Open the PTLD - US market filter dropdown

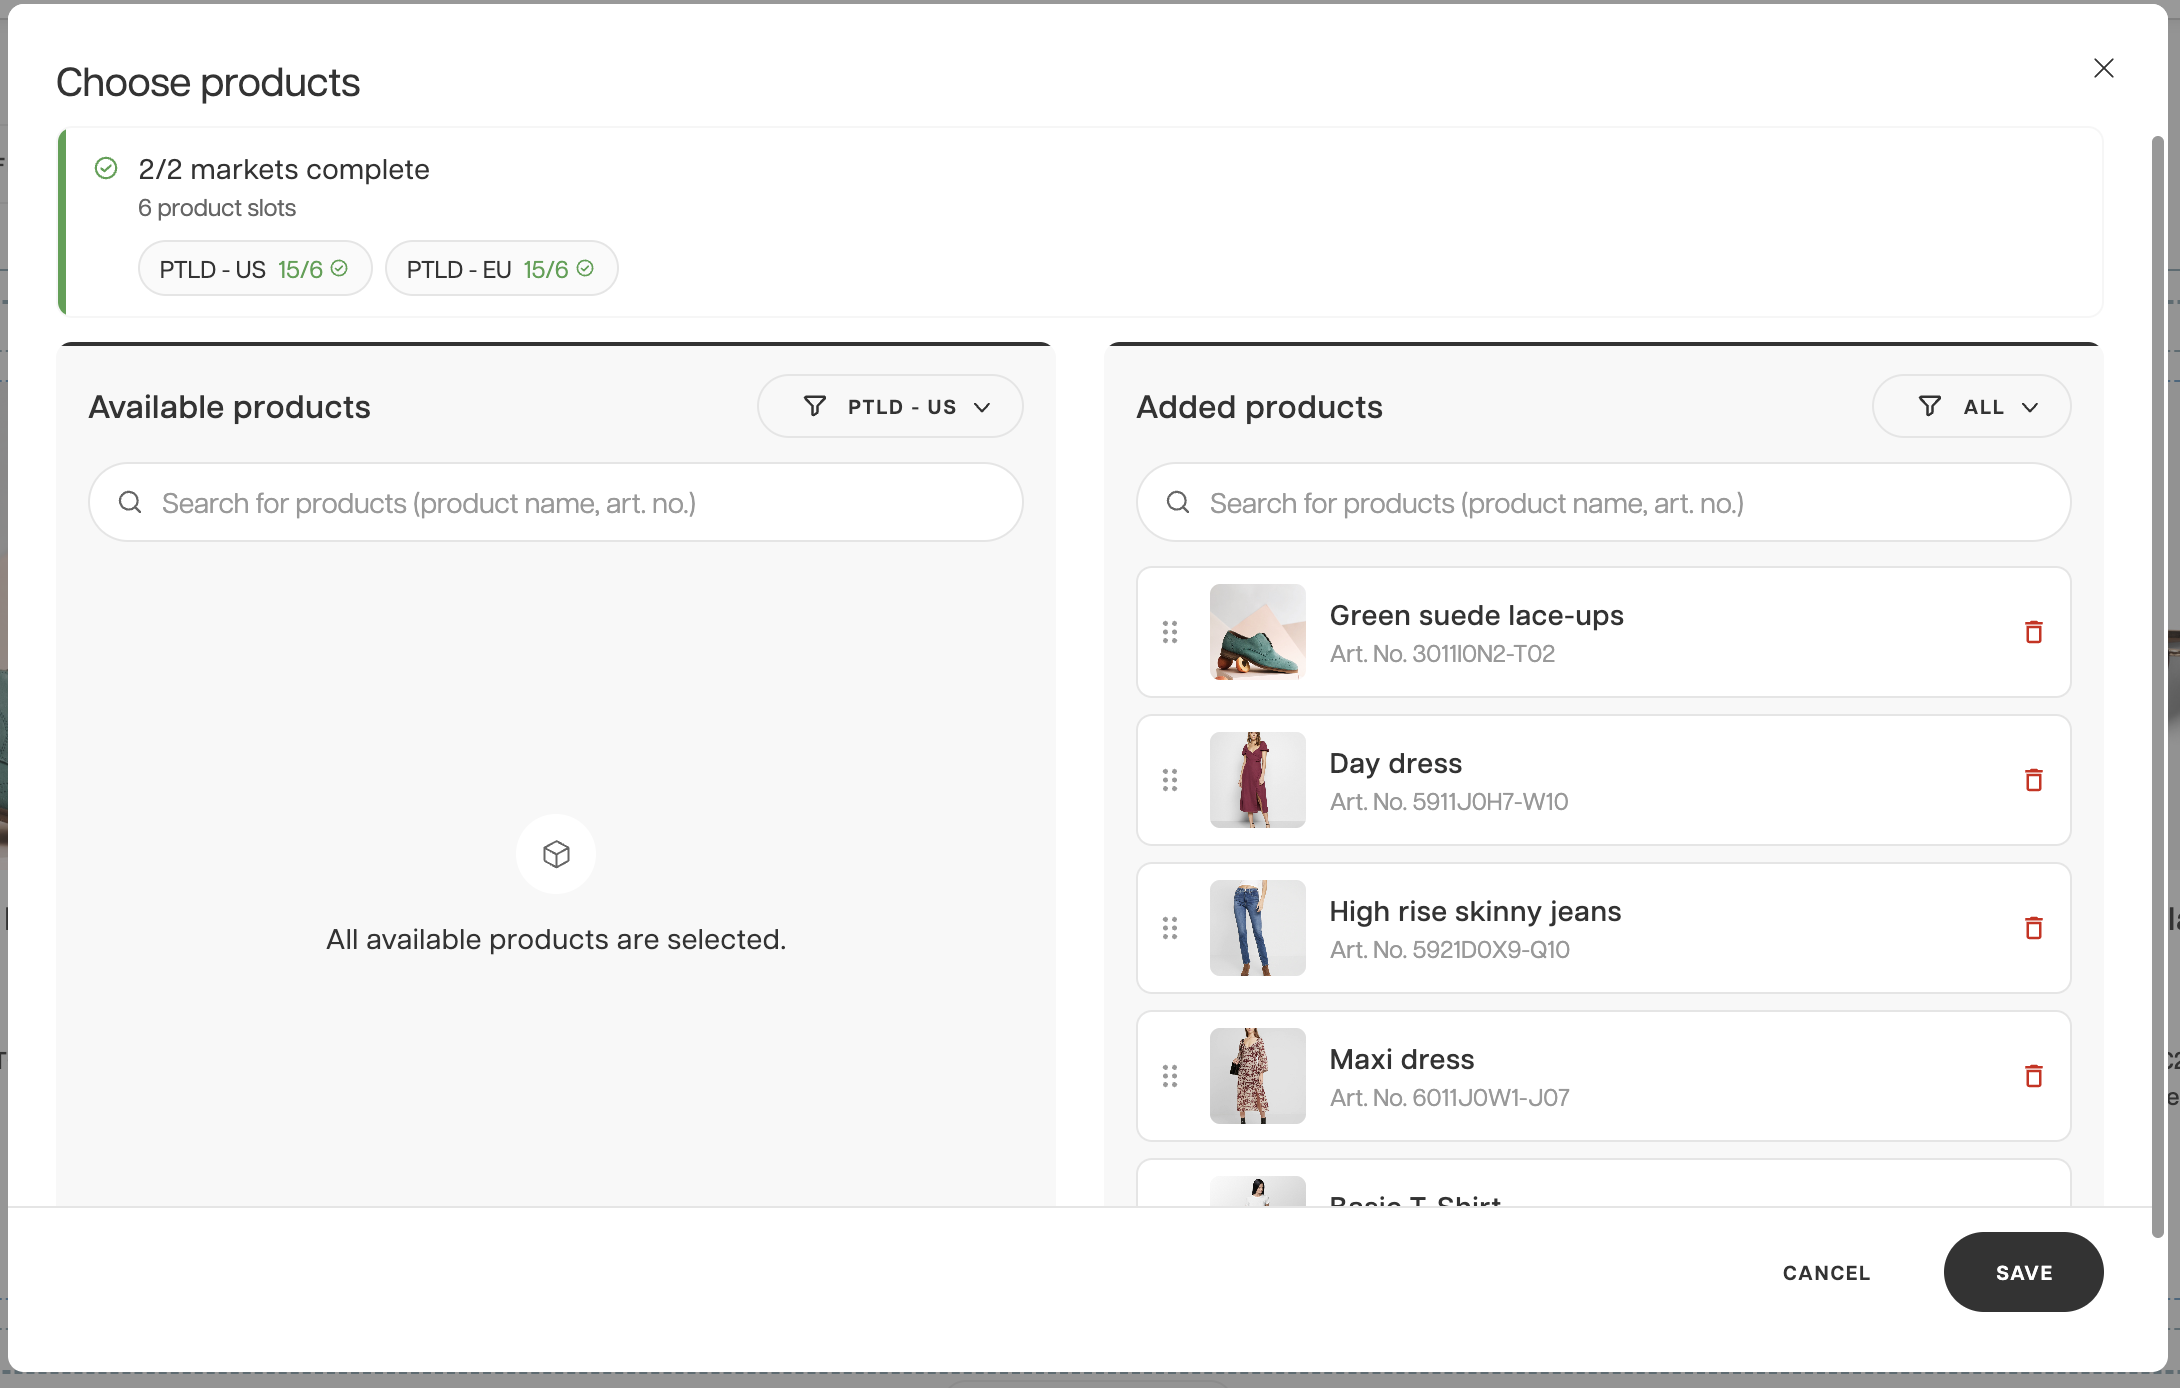(x=890, y=406)
